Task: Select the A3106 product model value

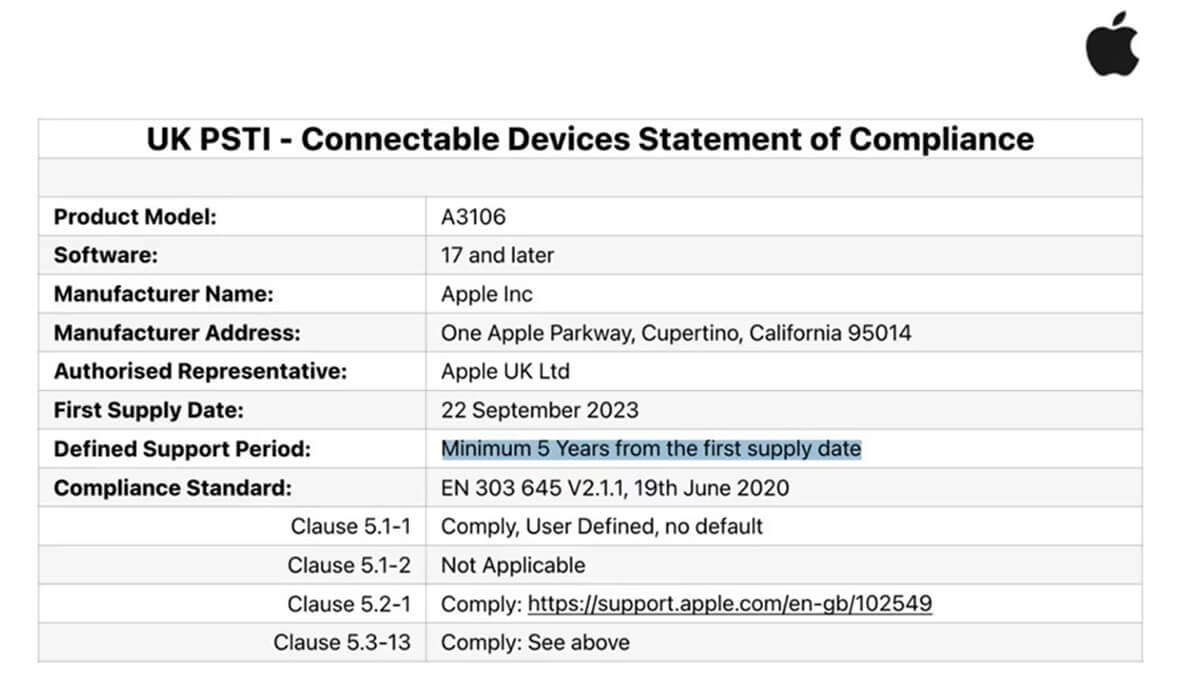Action: pos(467,217)
